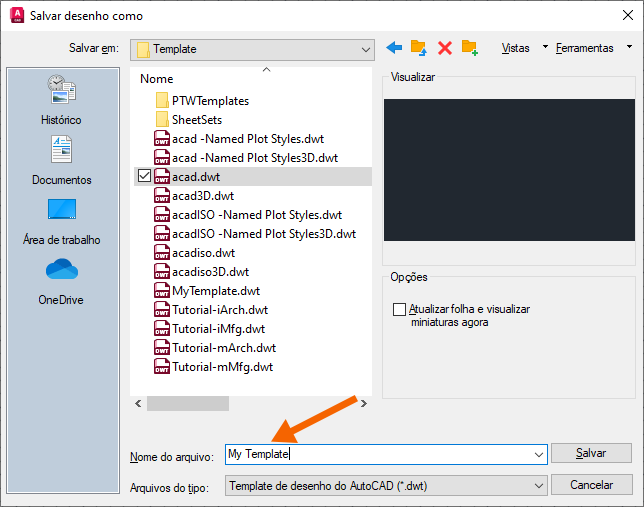The image size is (644, 507).
Task: Click the horizontal scrollbar right arrow
Action: point(363,403)
